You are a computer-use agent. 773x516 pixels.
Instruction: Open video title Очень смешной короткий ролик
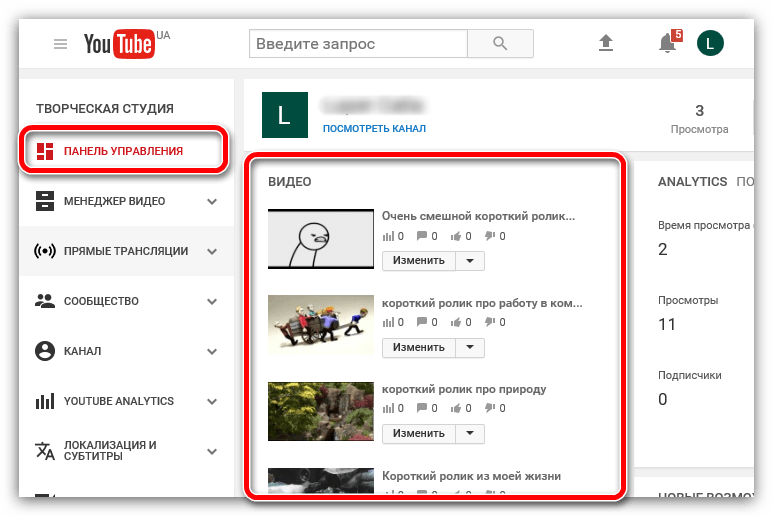(478, 216)
